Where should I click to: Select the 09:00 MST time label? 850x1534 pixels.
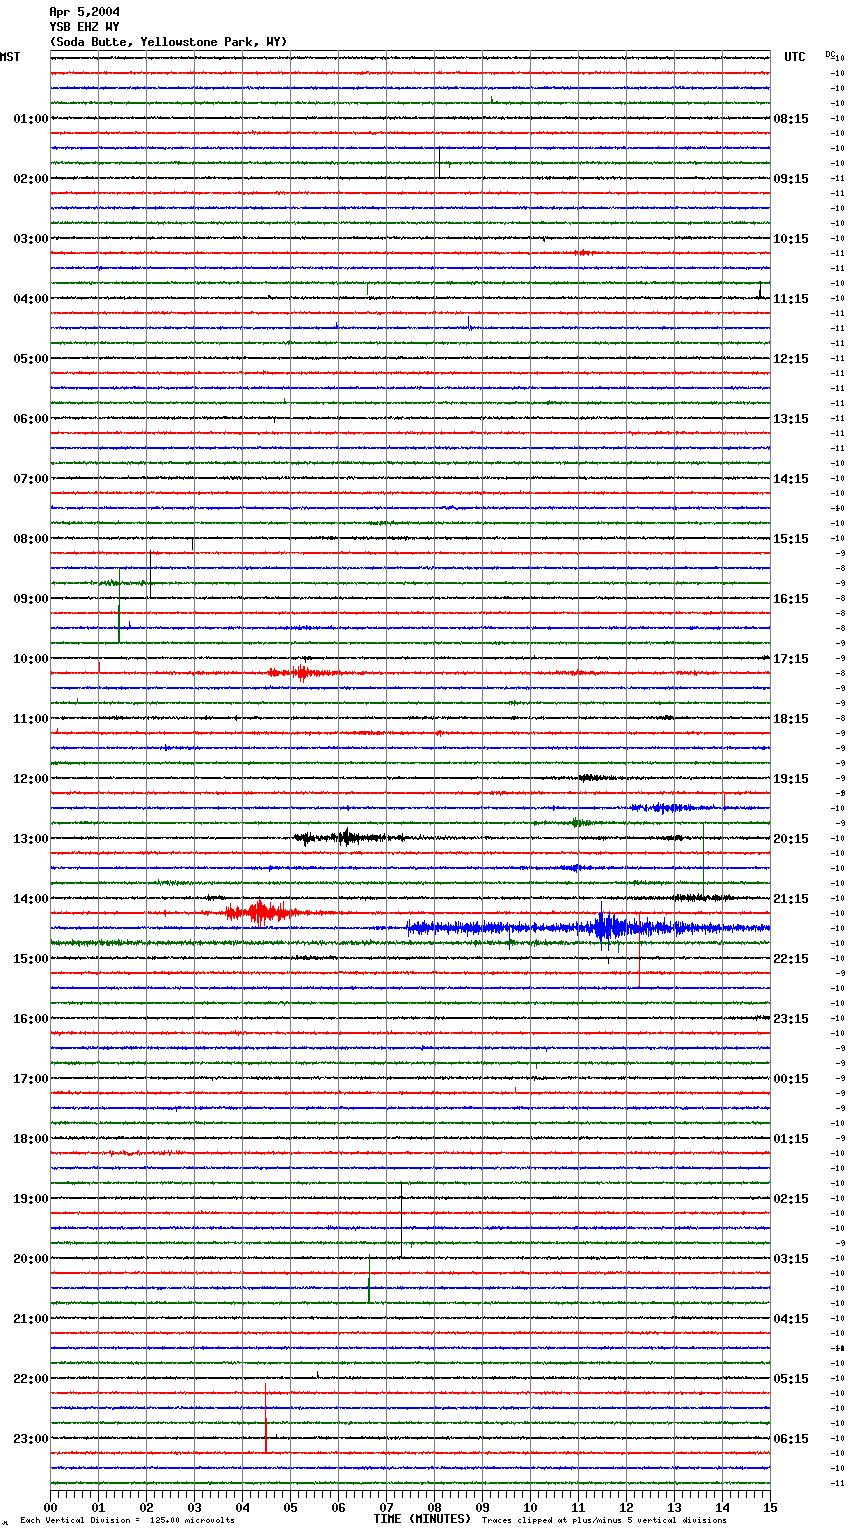(x=30, y=599)
